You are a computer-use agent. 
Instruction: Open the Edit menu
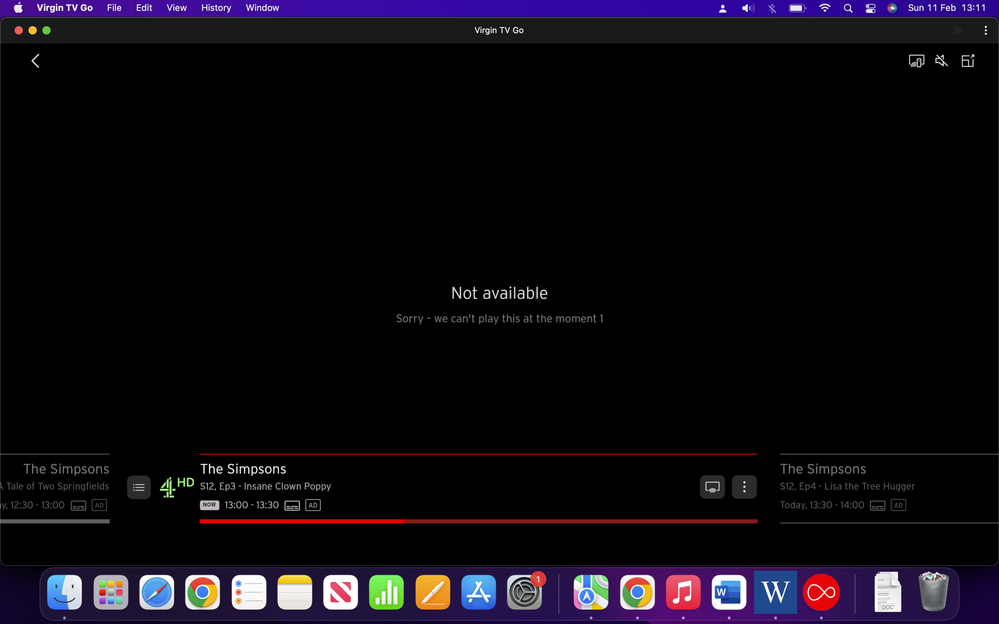(x=144, y=8)
